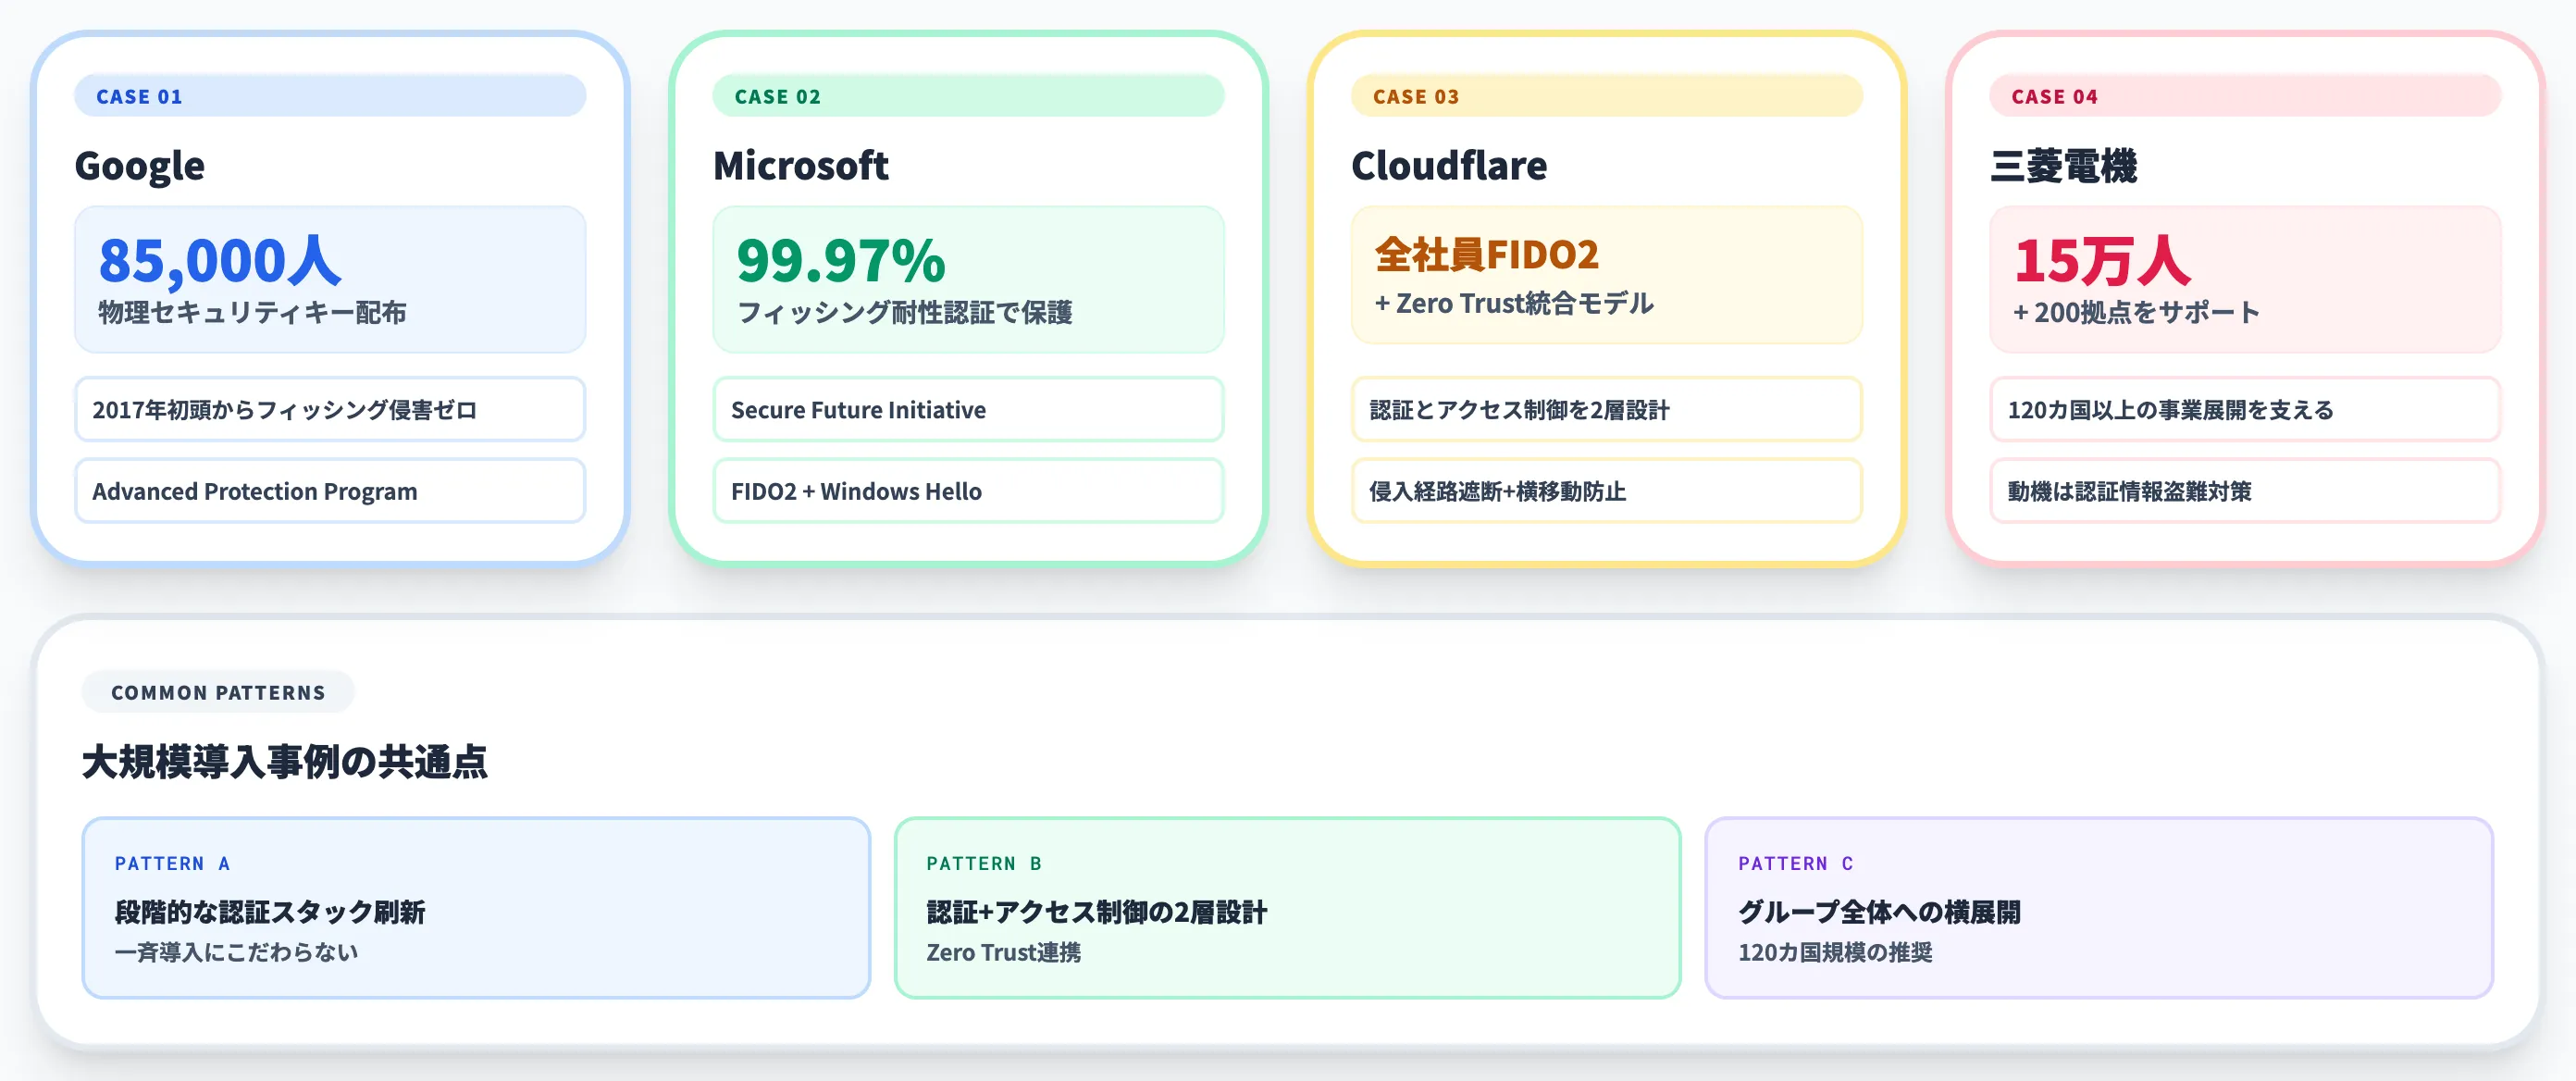Click 物理セキュリティキー配布 caption
The width and height of the screenshot is (2576, 1081).
coord(252,313)
